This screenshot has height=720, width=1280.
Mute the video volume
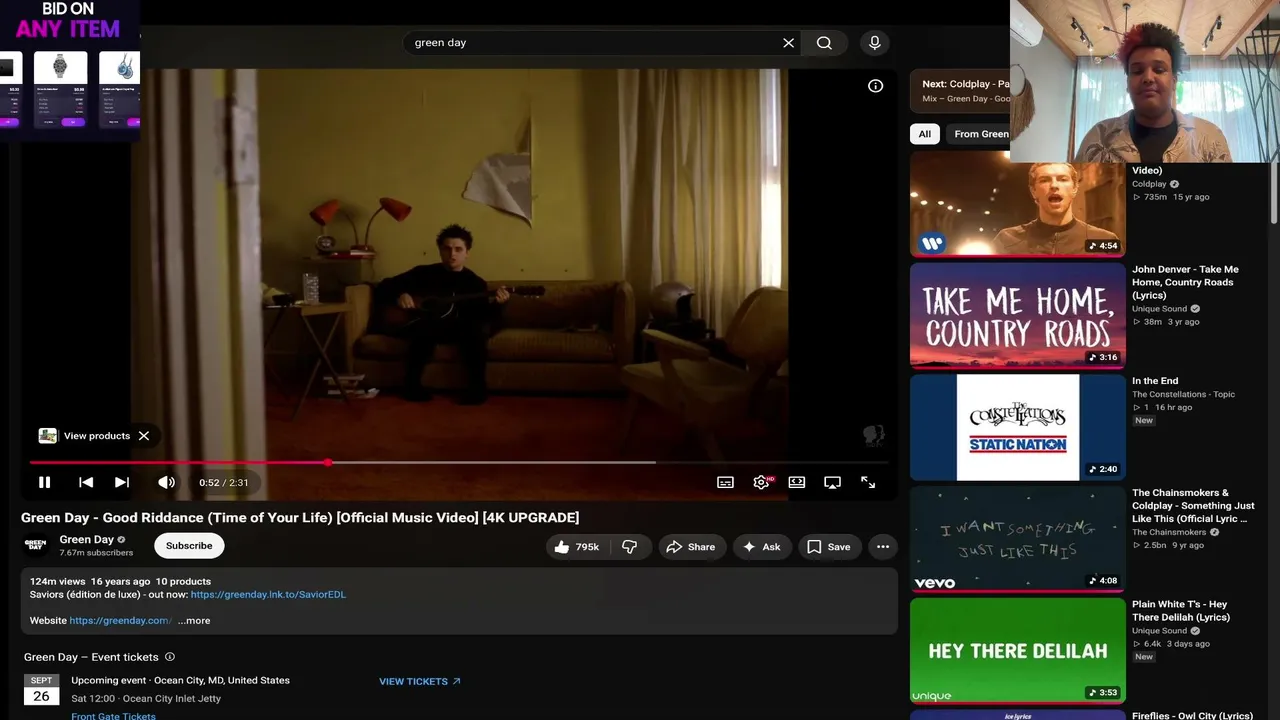click(166, 482)
